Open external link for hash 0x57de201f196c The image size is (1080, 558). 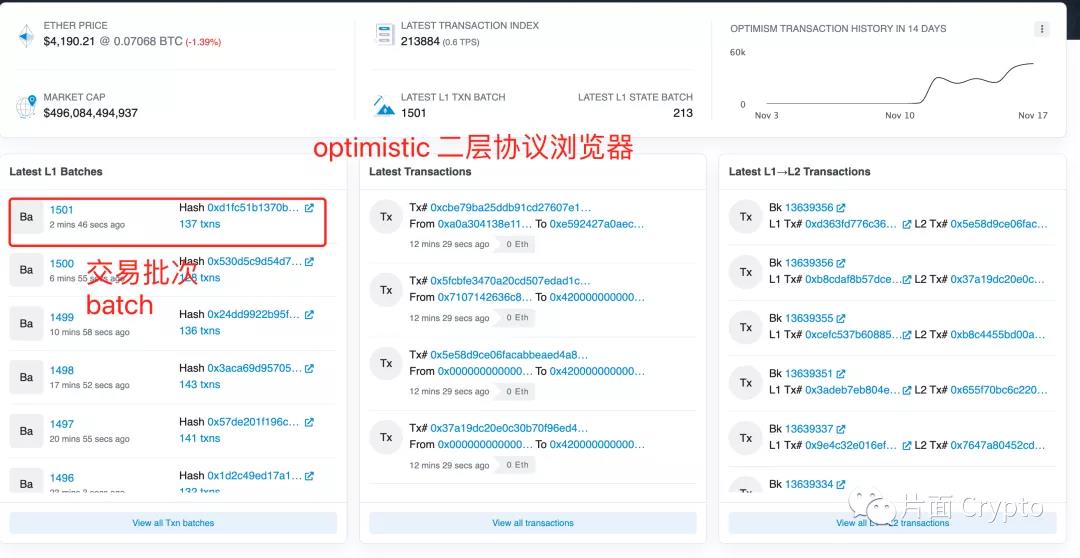point(309,422)
